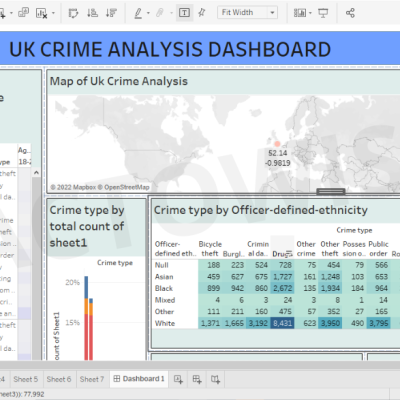Screen dimensions: 400x400
Task: Open the Clear sheet dropdown arrow
Action: click(53, 13)
